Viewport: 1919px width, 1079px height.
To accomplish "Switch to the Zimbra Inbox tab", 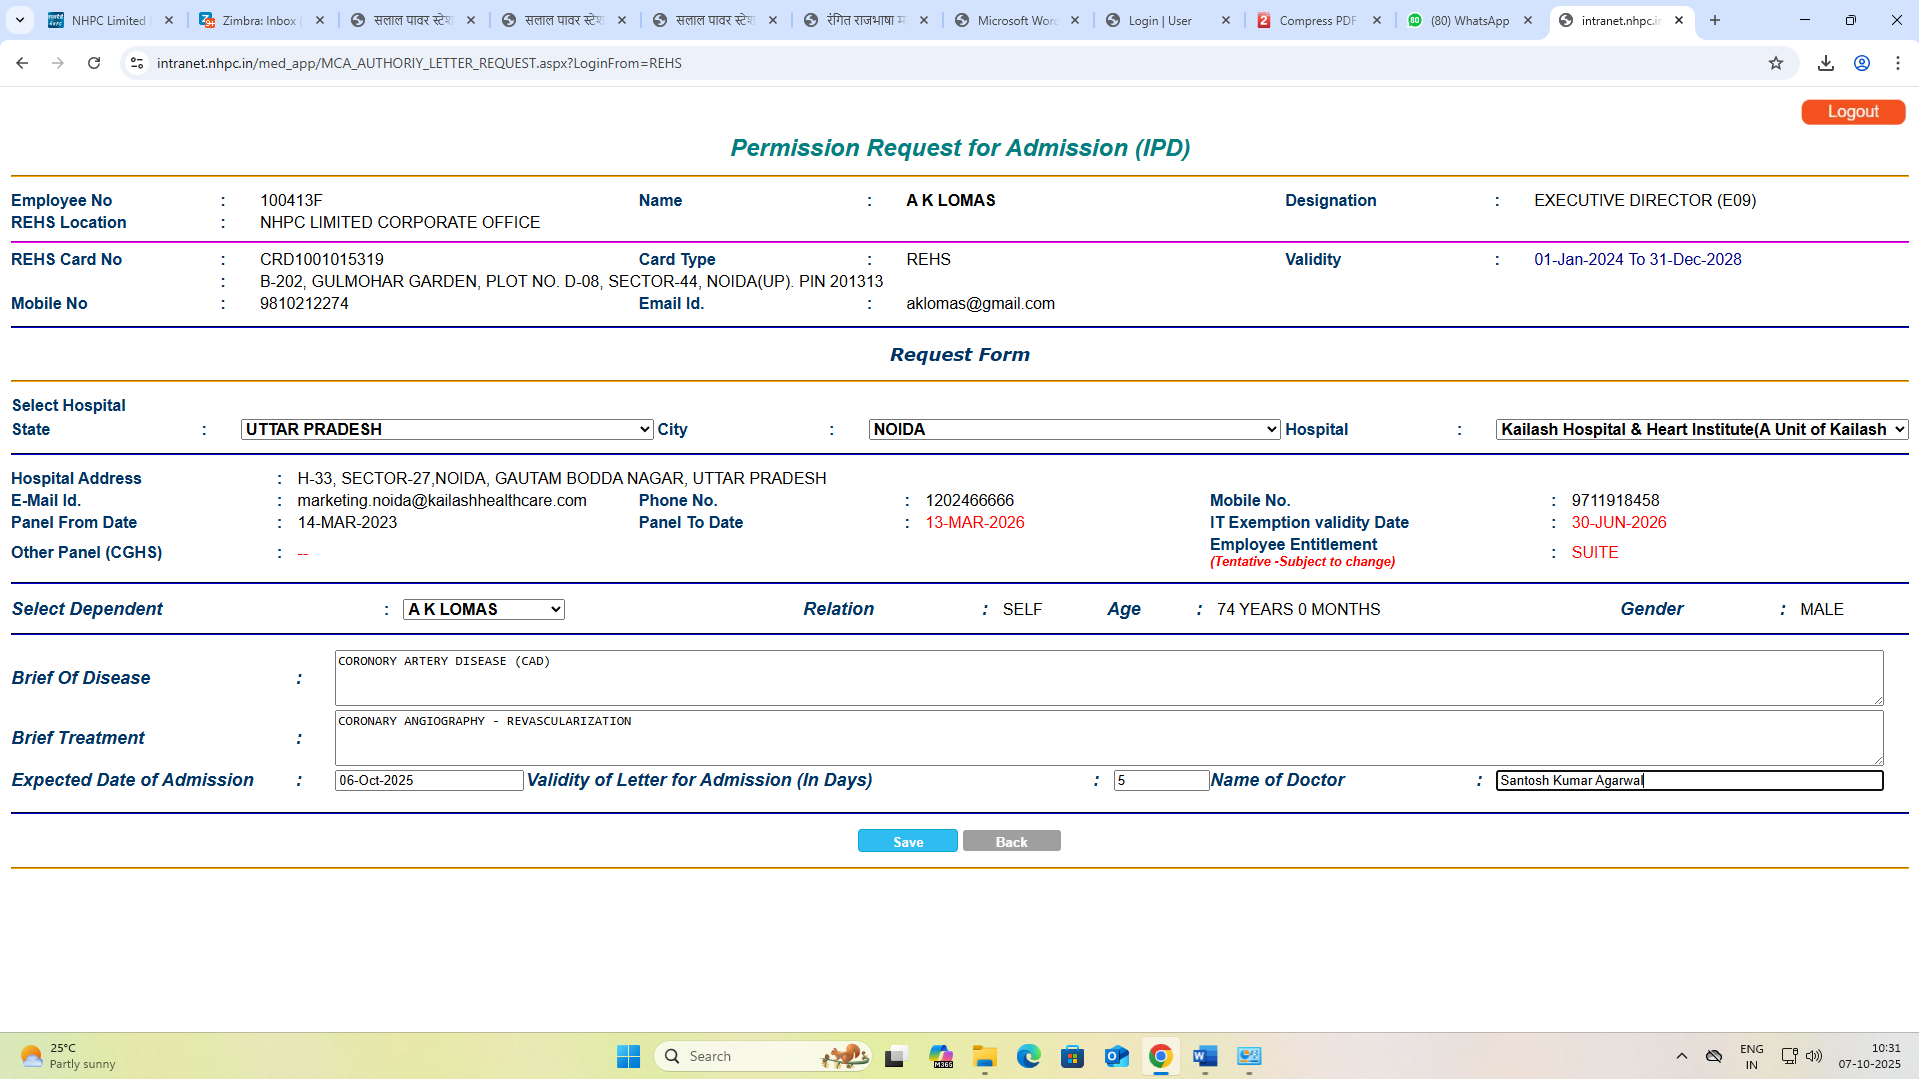I will tap(260, 20).
